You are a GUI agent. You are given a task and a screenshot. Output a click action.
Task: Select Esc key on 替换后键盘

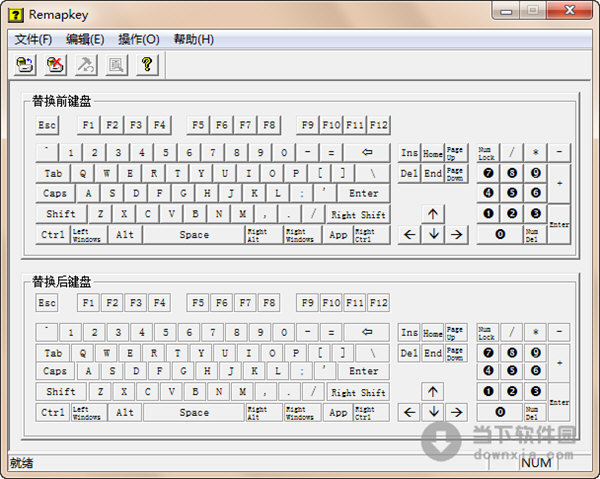(x=47, y=303)
